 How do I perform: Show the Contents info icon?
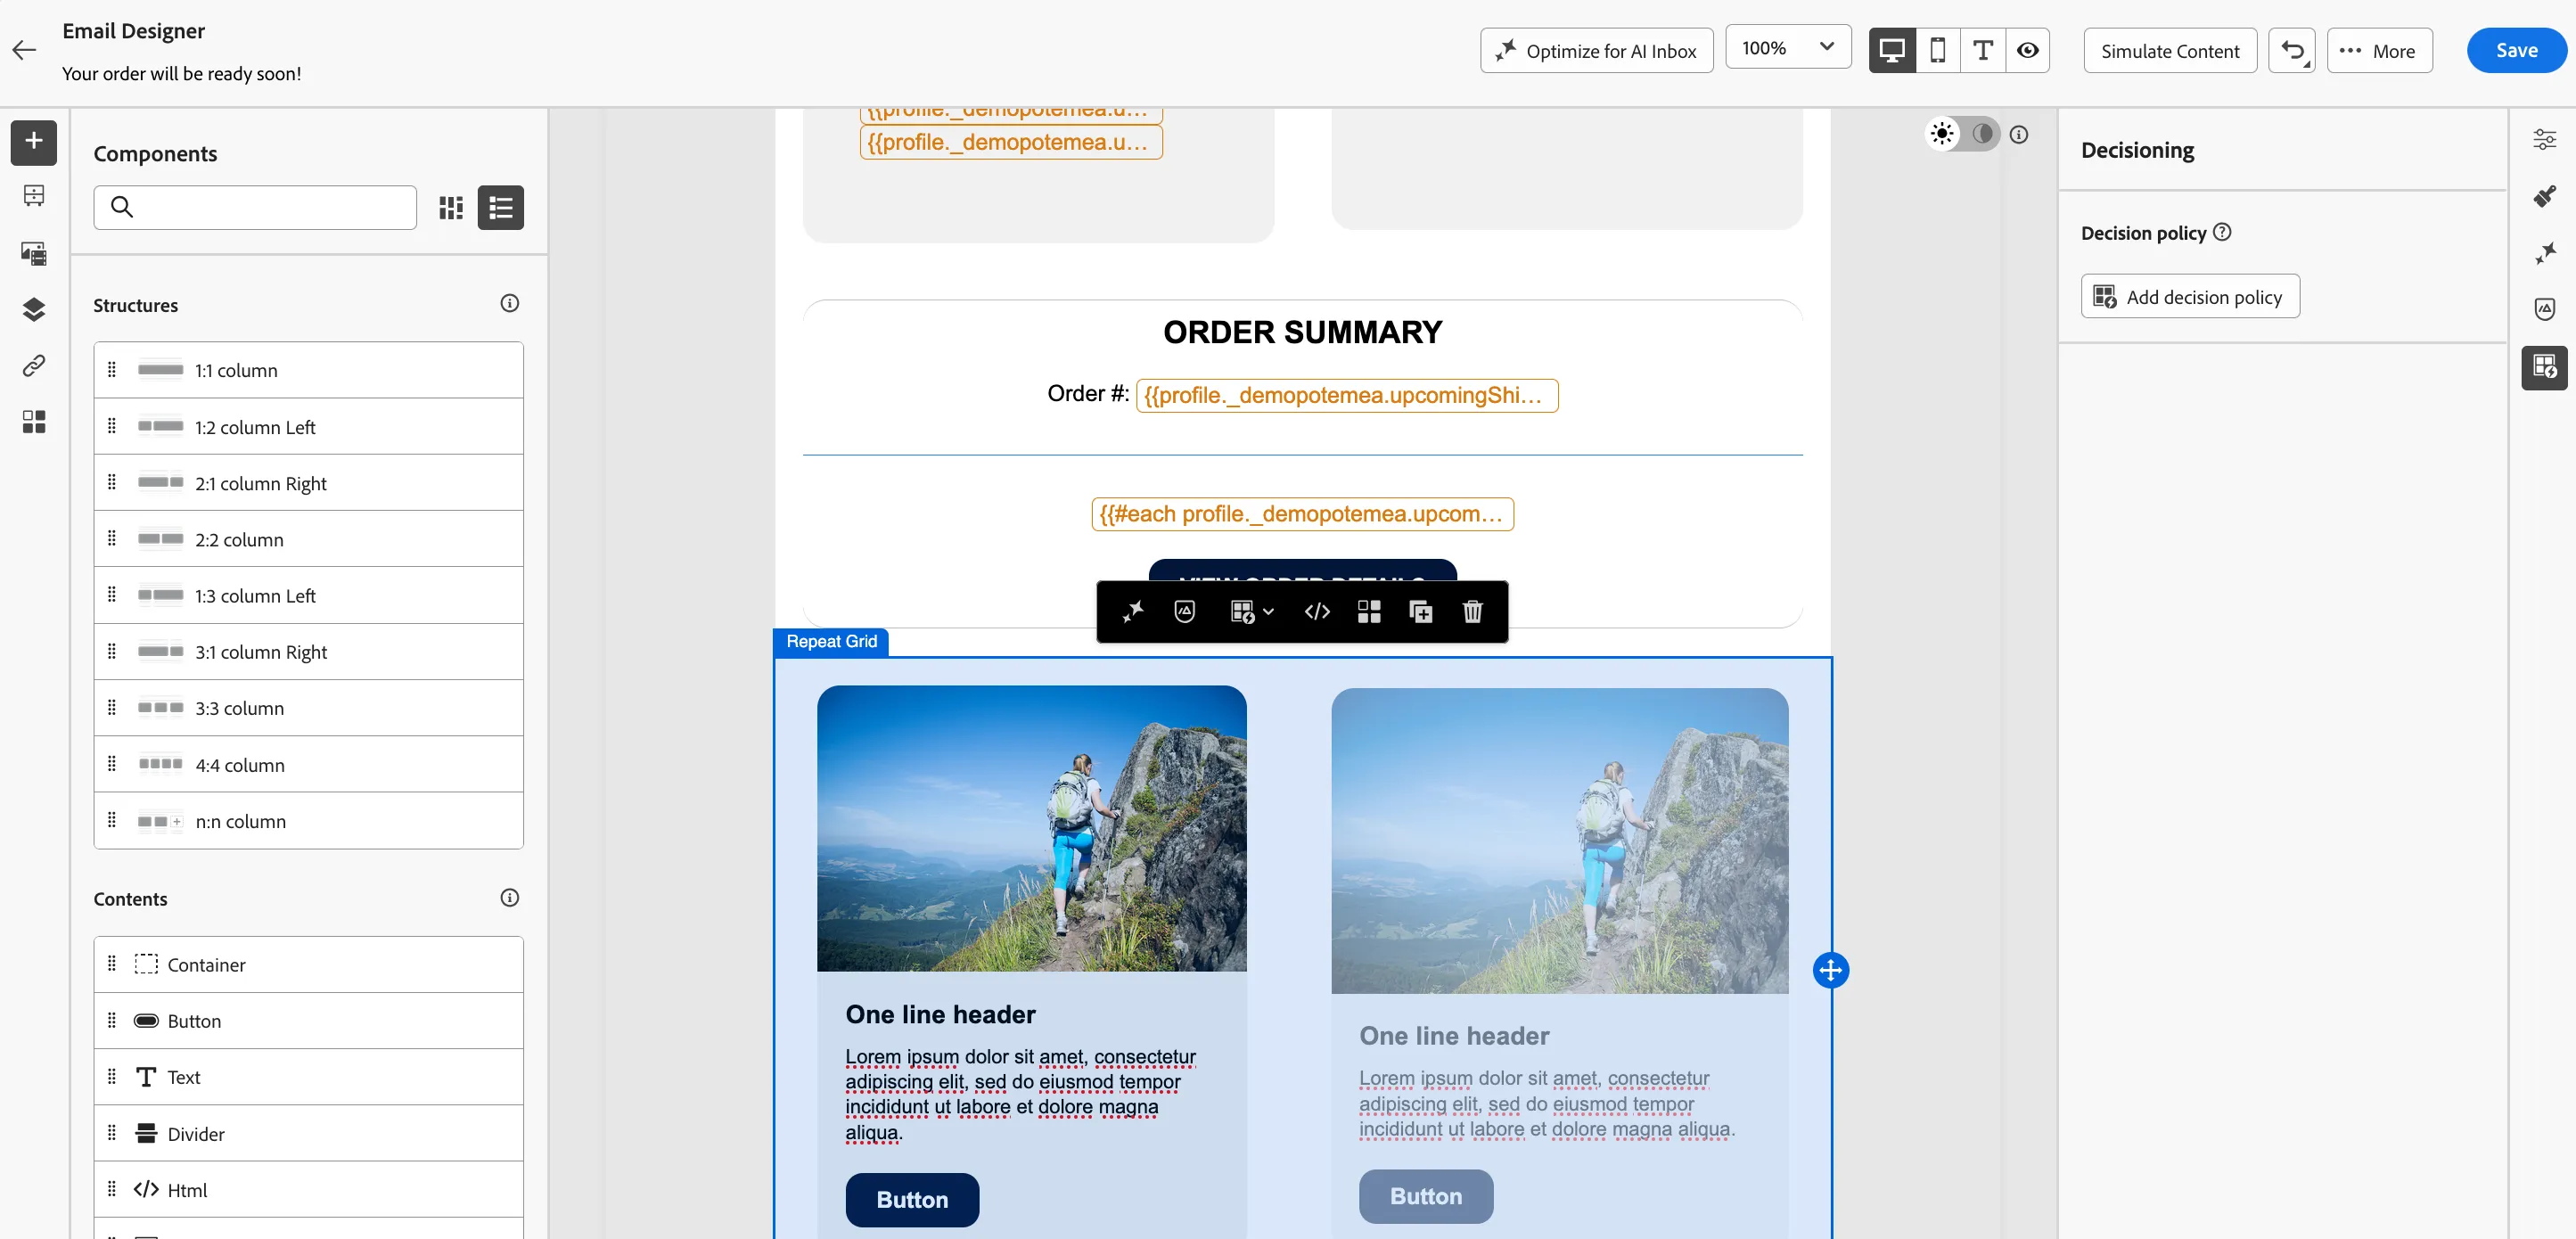pyautogui.click(x=509, y=897)
